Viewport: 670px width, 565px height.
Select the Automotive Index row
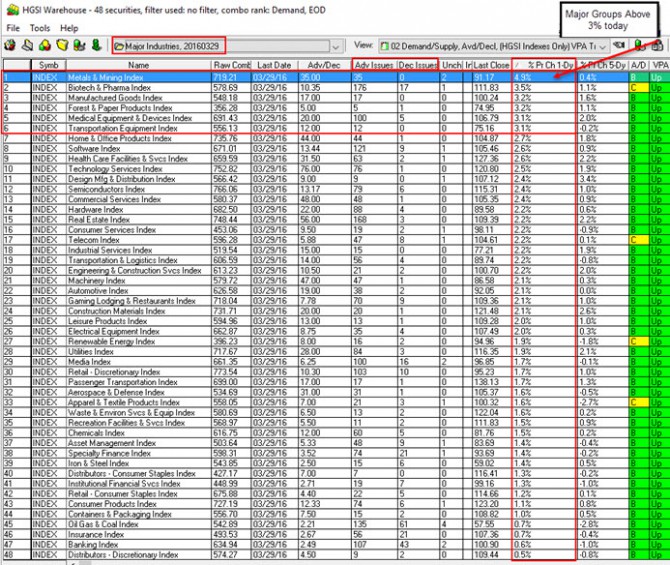click(x=336, y=291)
